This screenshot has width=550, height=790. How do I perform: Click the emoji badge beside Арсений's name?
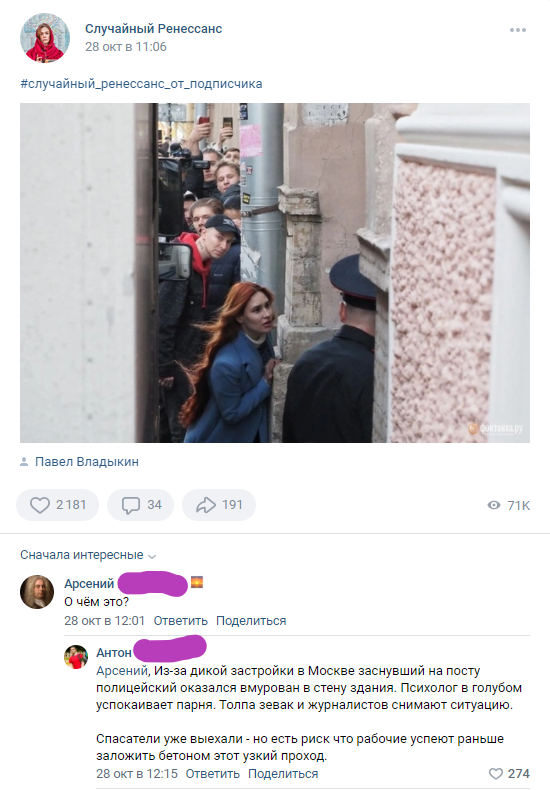click(196, 582)
